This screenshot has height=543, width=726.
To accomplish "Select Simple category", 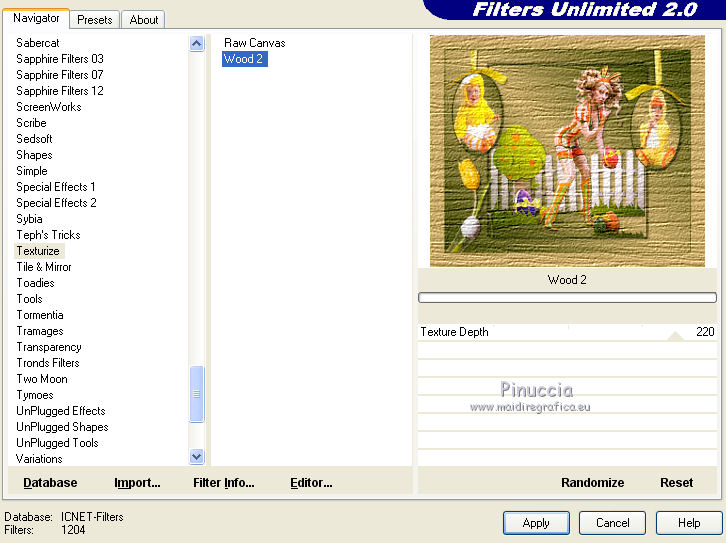I will (32, 171).
